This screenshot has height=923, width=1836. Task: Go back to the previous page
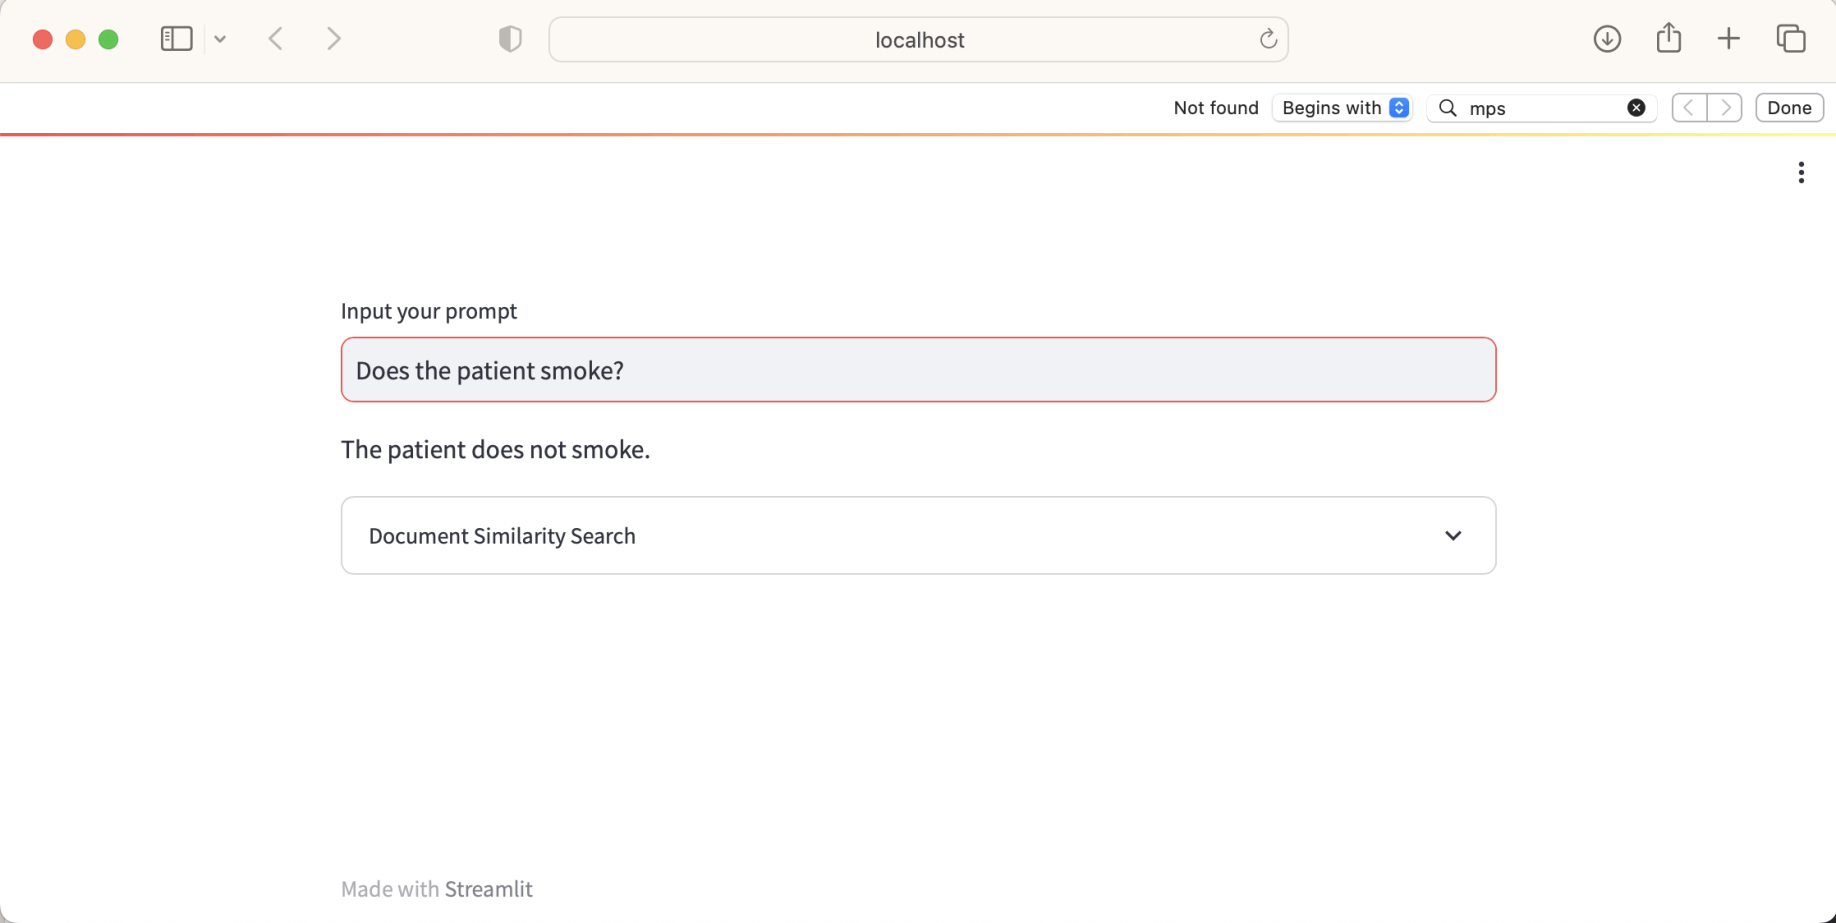(x=276, y=39)
